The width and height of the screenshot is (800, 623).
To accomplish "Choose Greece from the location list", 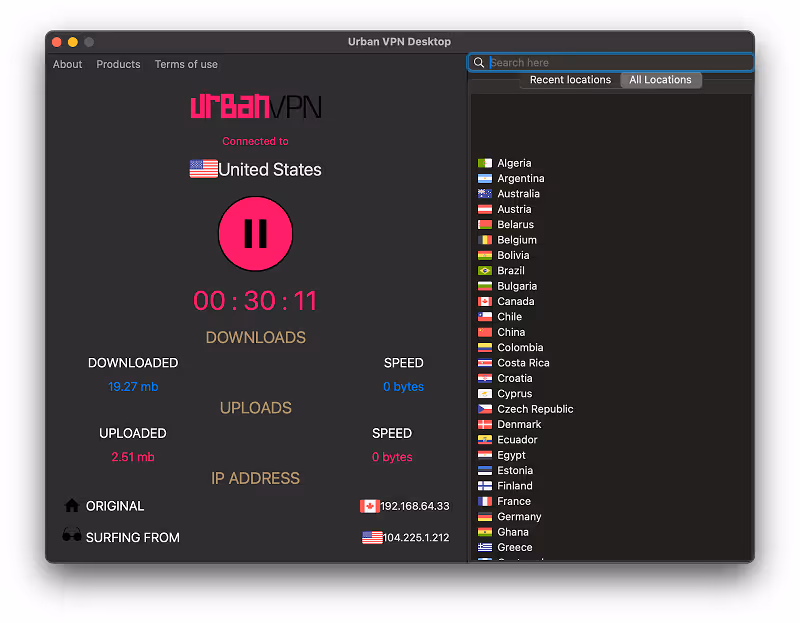I will coord(515,547).
